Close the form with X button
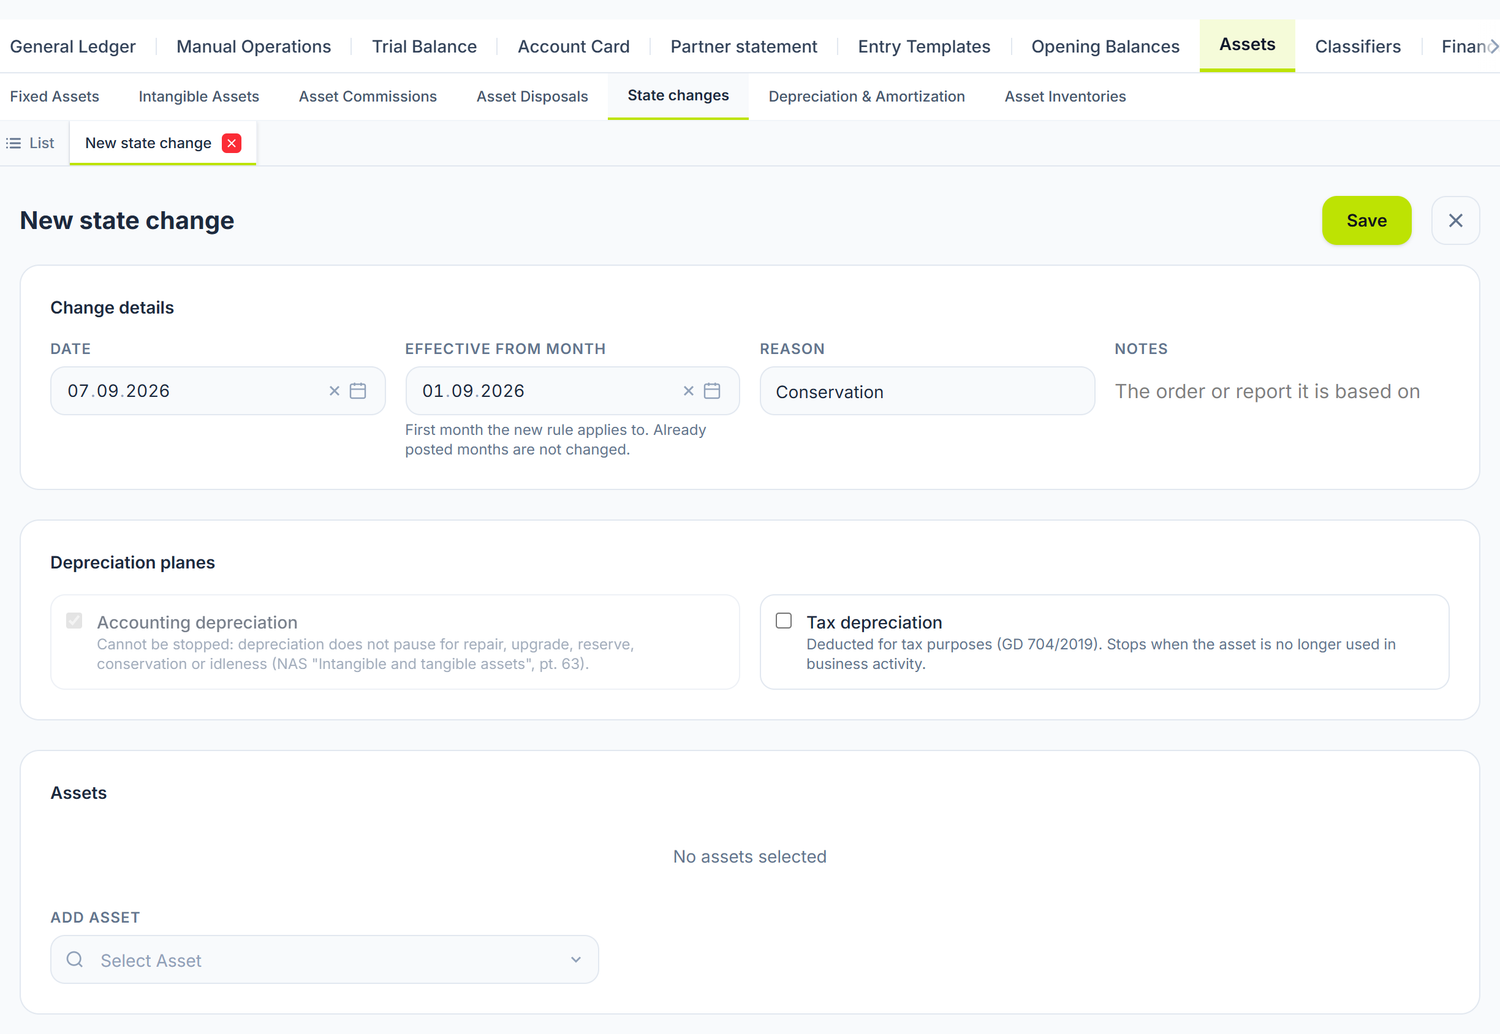The image size is (1500, 1034). [1455, 220]
